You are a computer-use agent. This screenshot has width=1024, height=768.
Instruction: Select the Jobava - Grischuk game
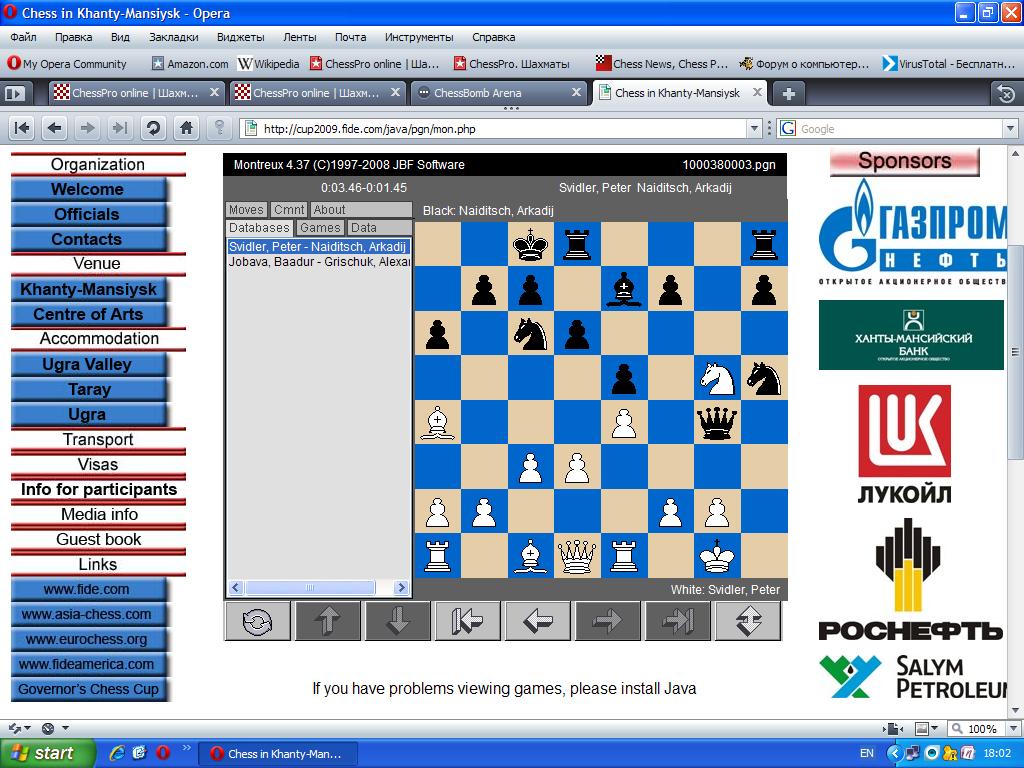[318, 262]
